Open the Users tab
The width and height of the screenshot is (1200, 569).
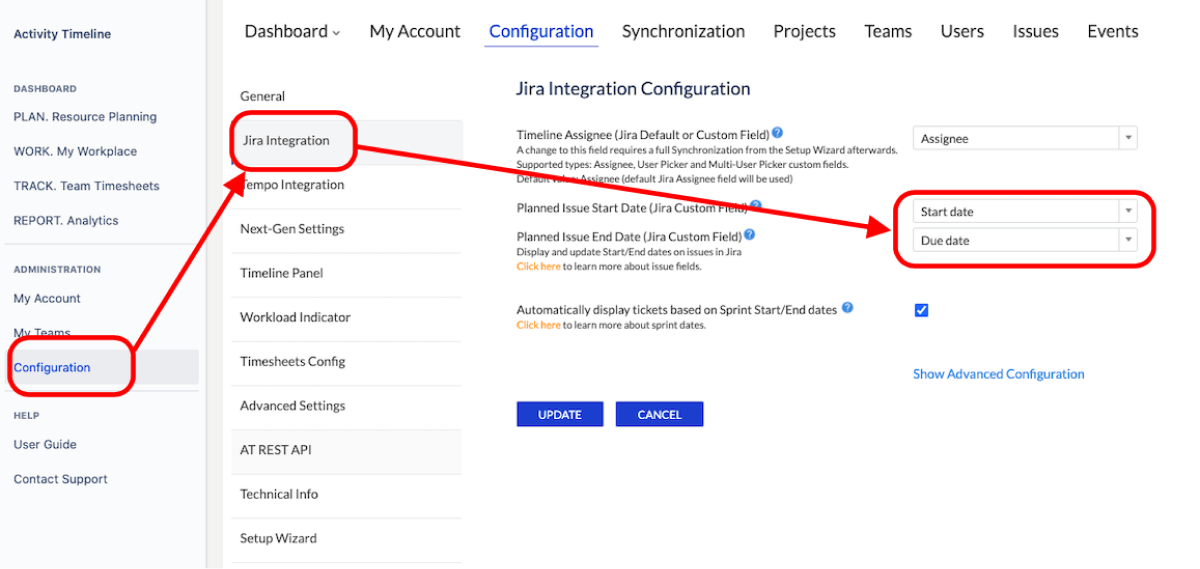(x=962, y=31)
